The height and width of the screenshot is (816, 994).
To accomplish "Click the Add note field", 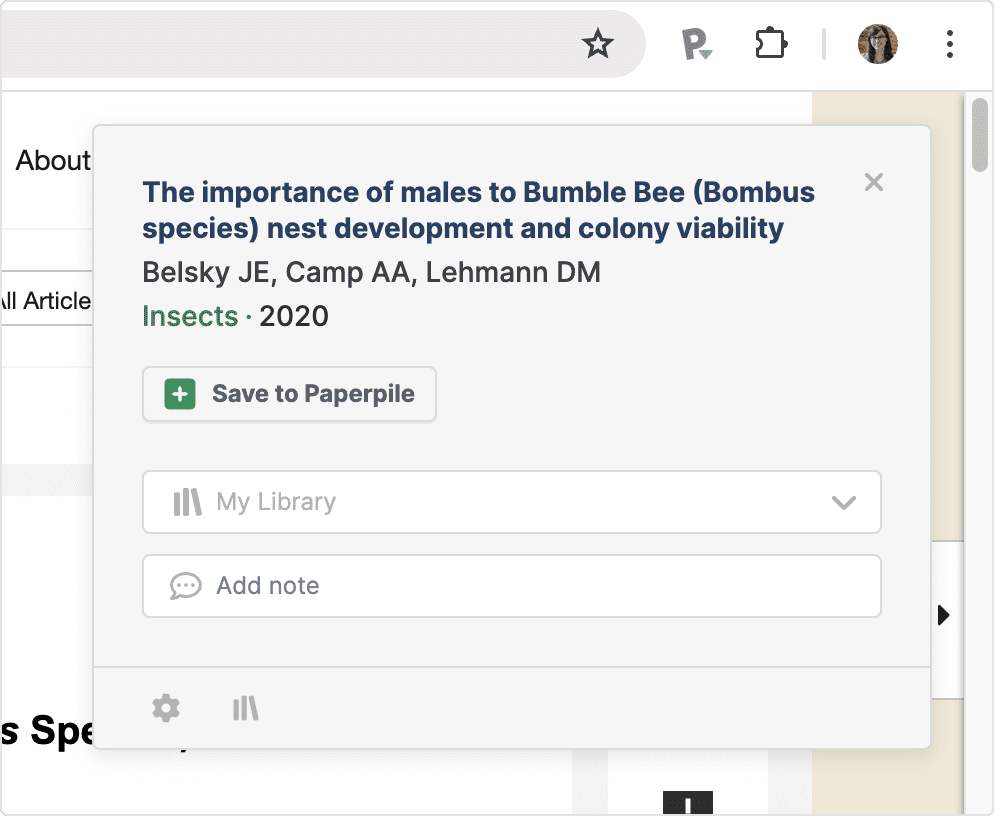I will pyautogui.click(x=511, y=586).
